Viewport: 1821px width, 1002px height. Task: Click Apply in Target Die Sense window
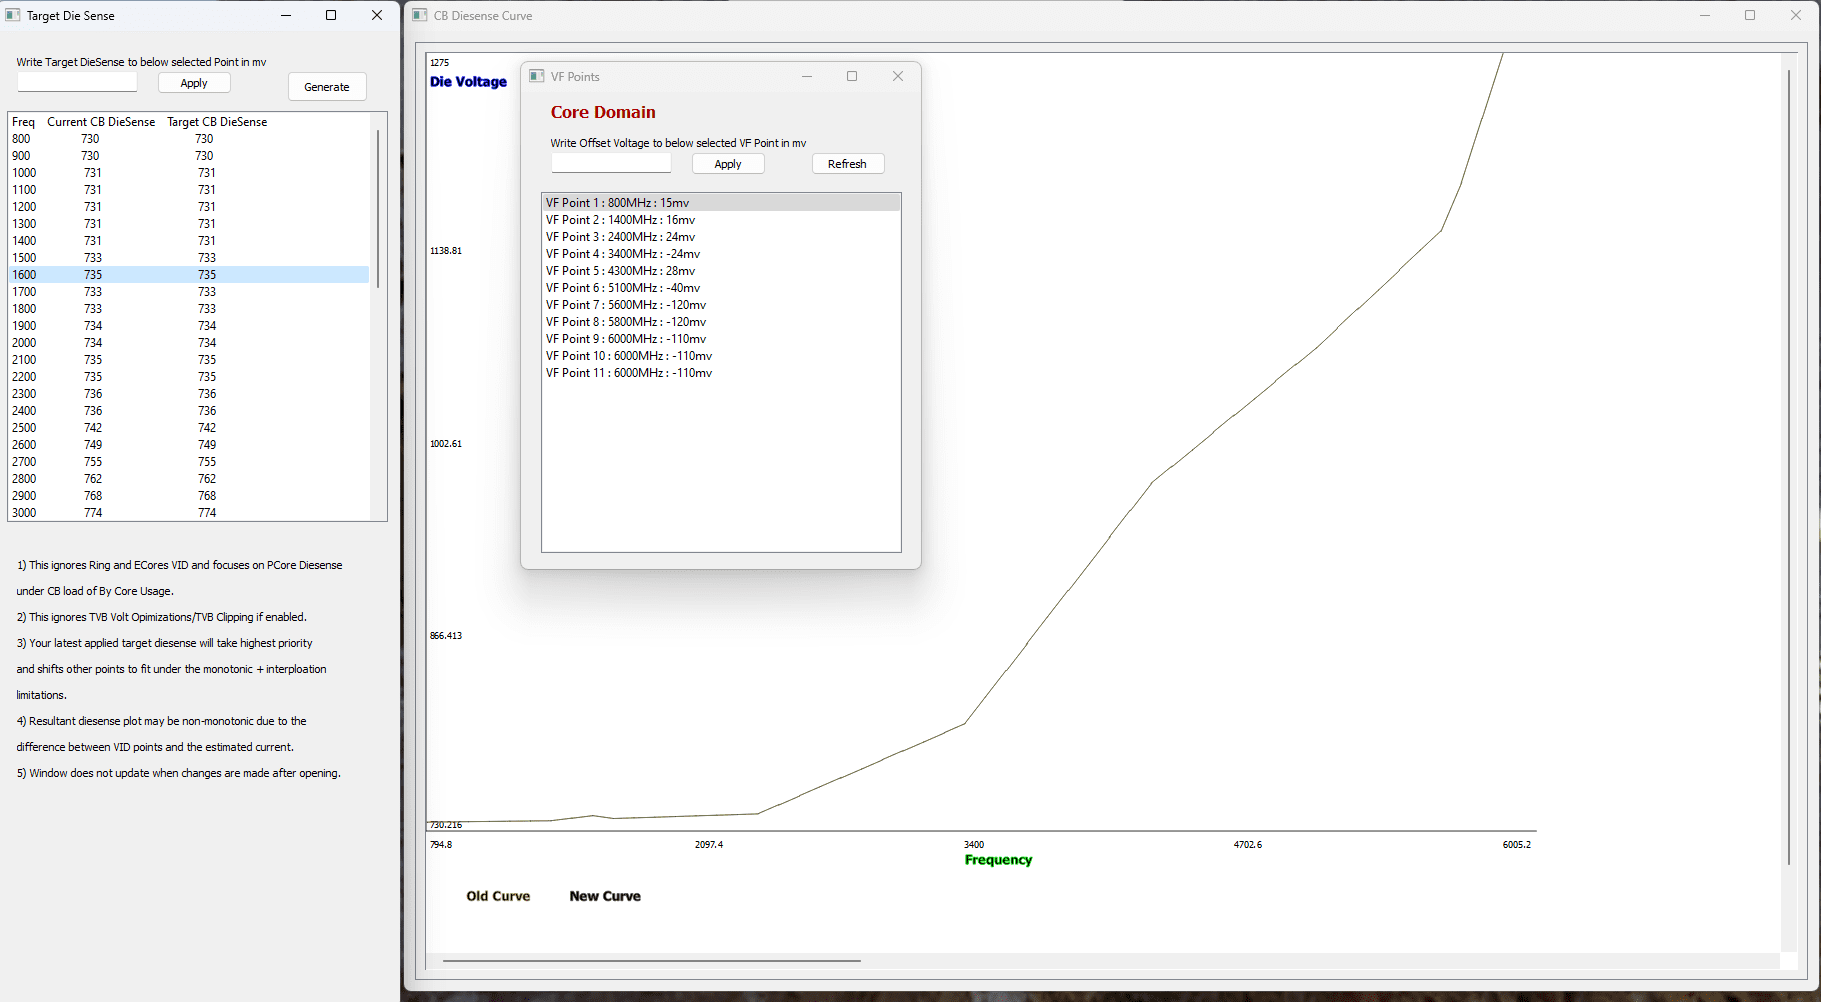coord(194,83)
